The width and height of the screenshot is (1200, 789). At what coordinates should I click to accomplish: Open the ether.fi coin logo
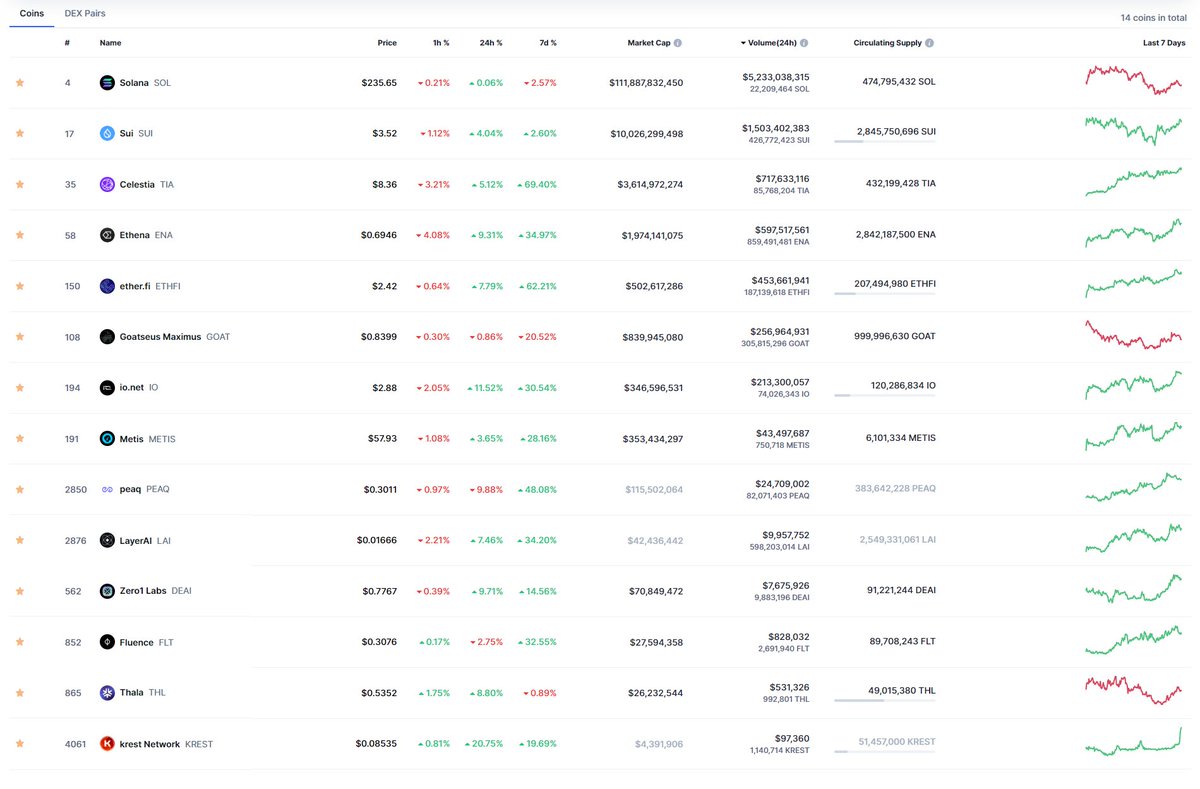tap(107, 286)
